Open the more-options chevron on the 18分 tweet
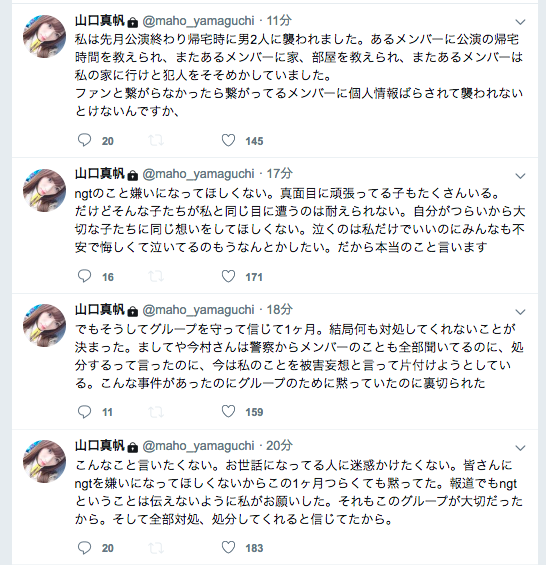Image resolution: width=546 pixels, height=565 pixels. pos(520,312)
